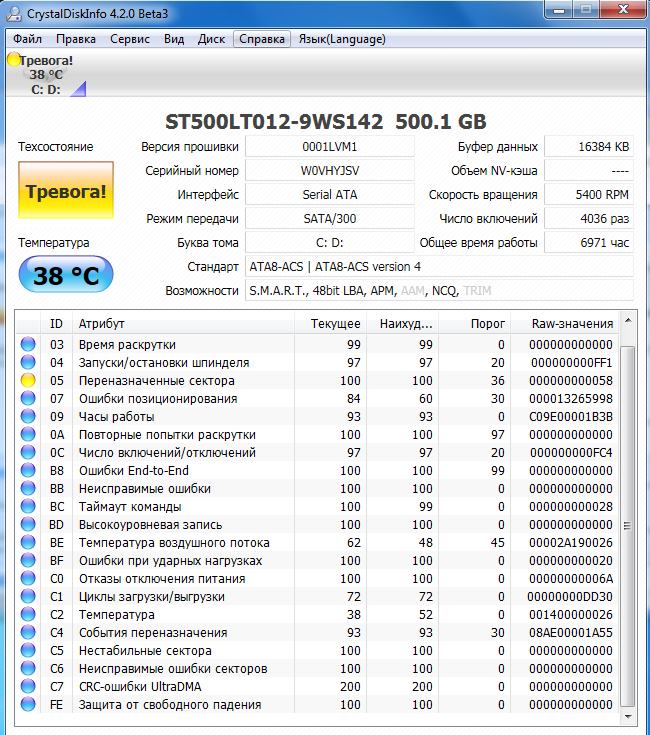Click the drive model title ST500LT012-9WS142
Image resolution: width=650 pixels, height=735 pixels.
[x=274, y=122]
